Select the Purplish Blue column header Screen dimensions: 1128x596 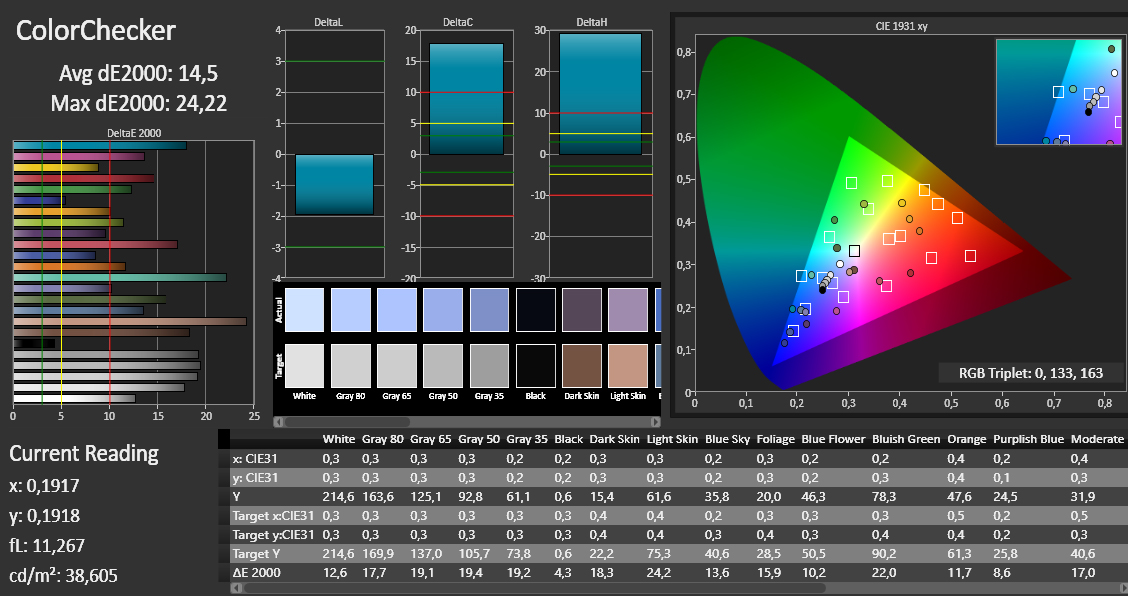(x=1028, y=439)
